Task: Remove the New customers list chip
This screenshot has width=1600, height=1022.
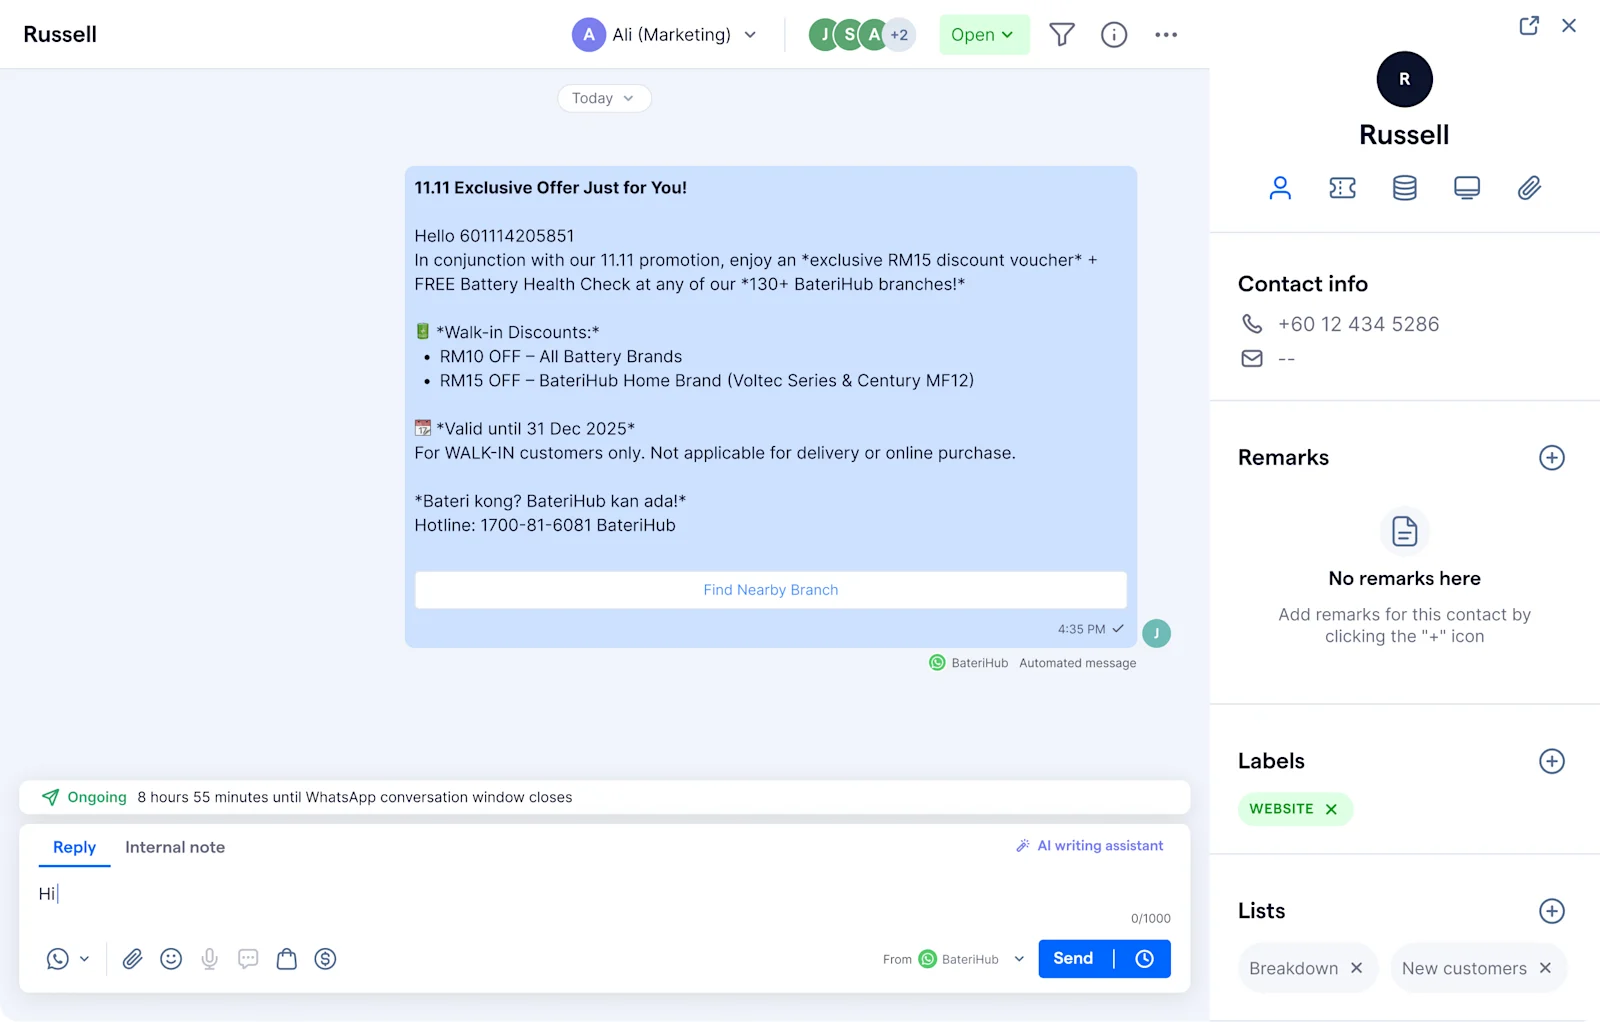Action: point(1546,968)
